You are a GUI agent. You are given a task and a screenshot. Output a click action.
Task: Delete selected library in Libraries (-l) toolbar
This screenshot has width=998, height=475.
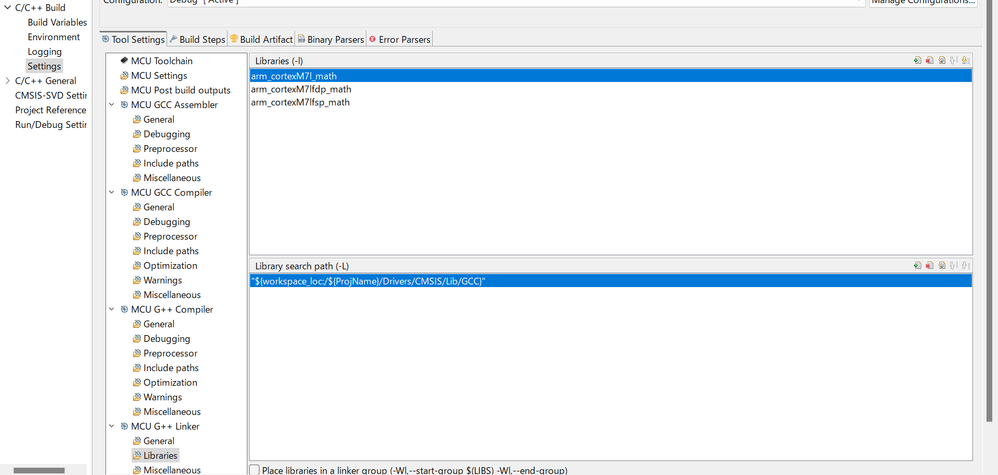(929, 60)
